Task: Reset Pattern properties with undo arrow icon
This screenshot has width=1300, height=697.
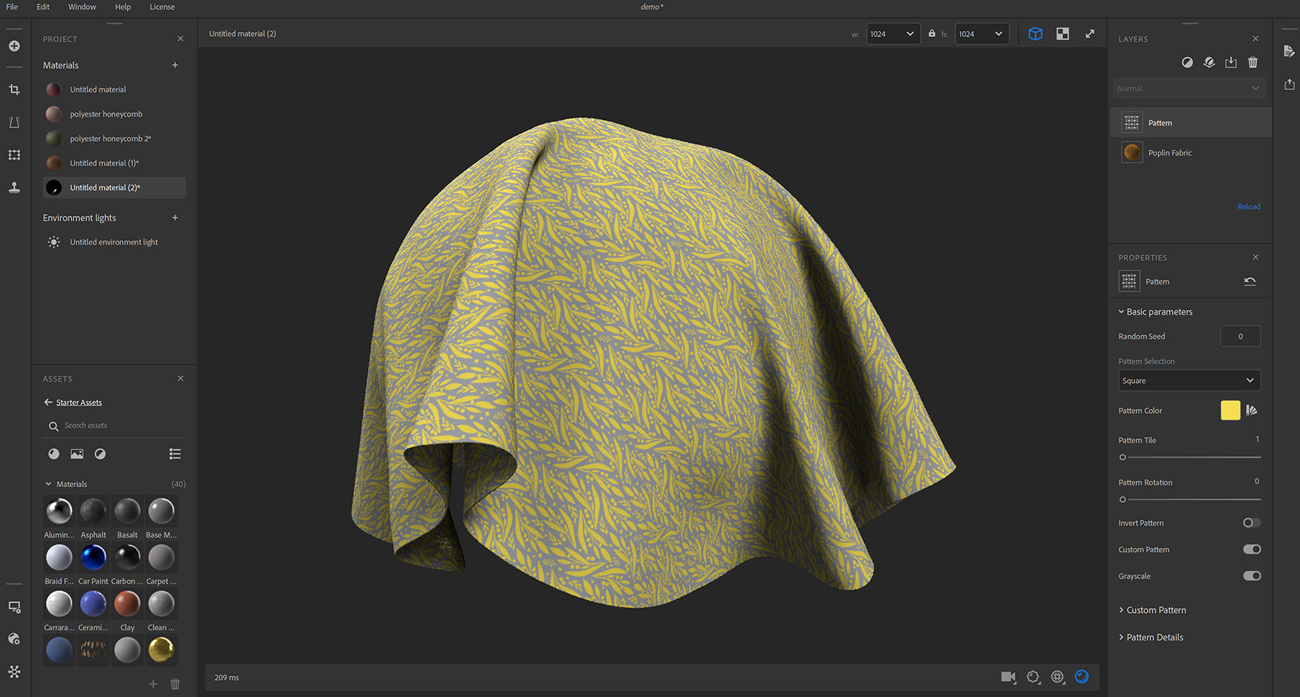Action: click(x=1250, y=282)
